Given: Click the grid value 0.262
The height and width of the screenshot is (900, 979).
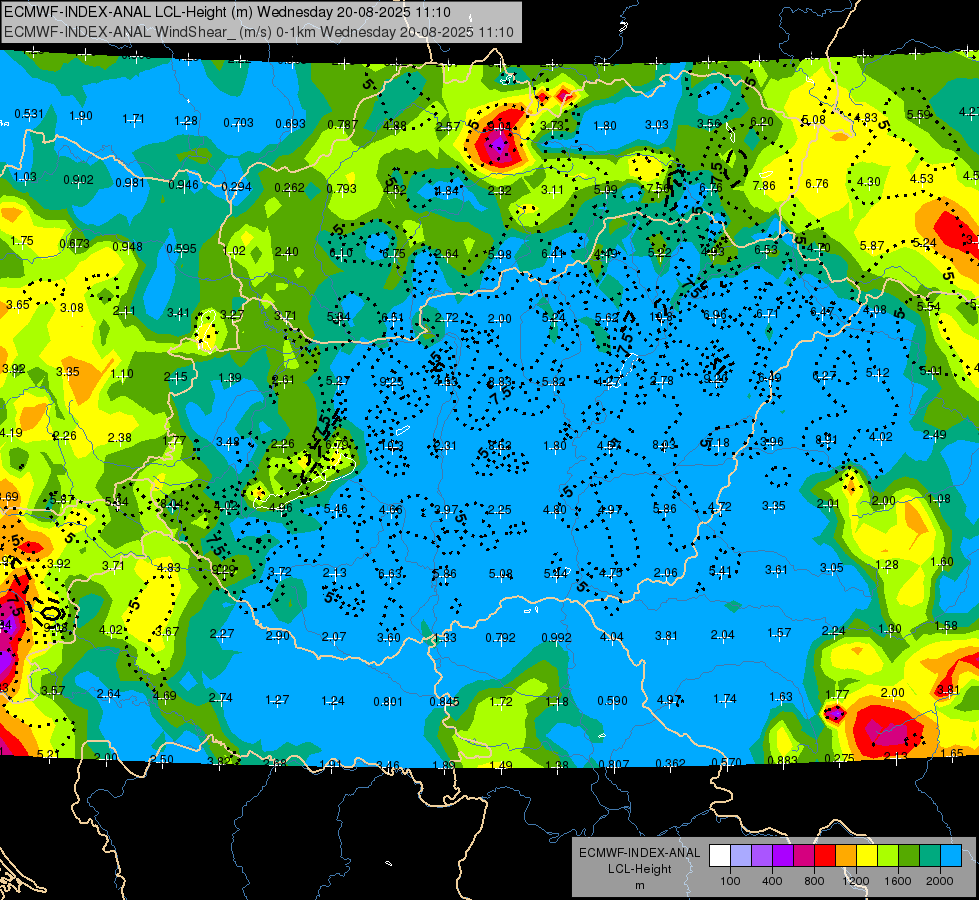Looking at the screenshot, I should tap(289, 188).
